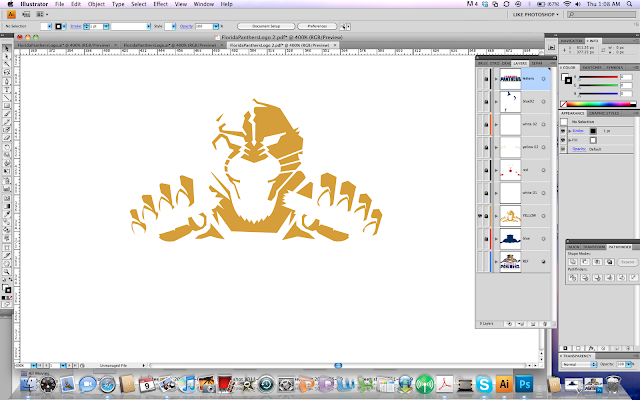
Task: Open the Effect menu
Action: point(160,4)
